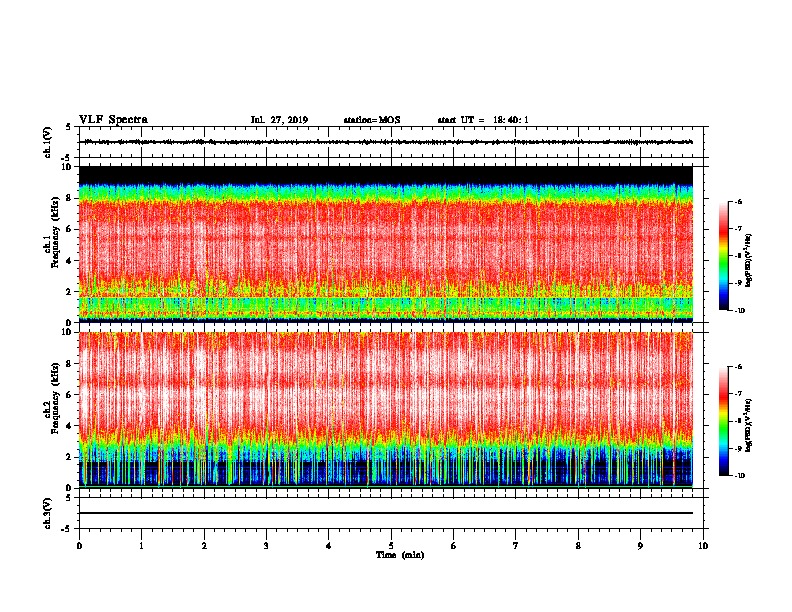Click the ch.1 color bar units label
Image resolution: width=792 pixels, height=612 pixels.
tap(749, 261)
